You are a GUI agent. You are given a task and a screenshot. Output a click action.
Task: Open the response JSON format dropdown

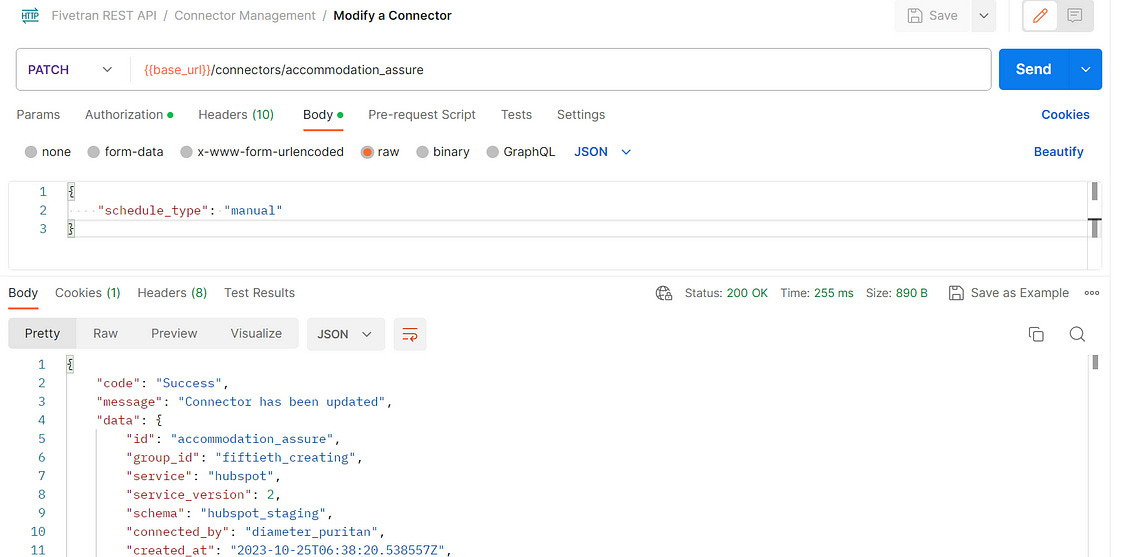click(346, 334)
